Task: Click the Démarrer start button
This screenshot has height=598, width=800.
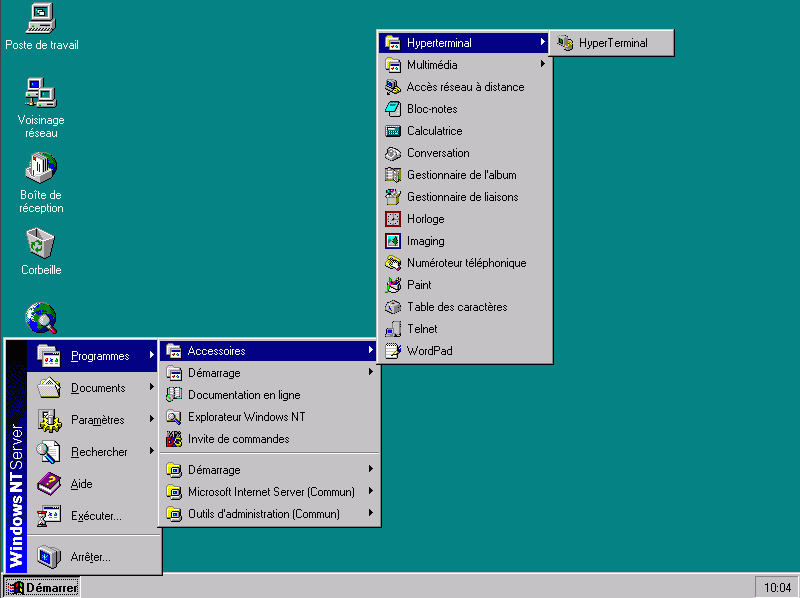Action: click(x=42, y=587)
